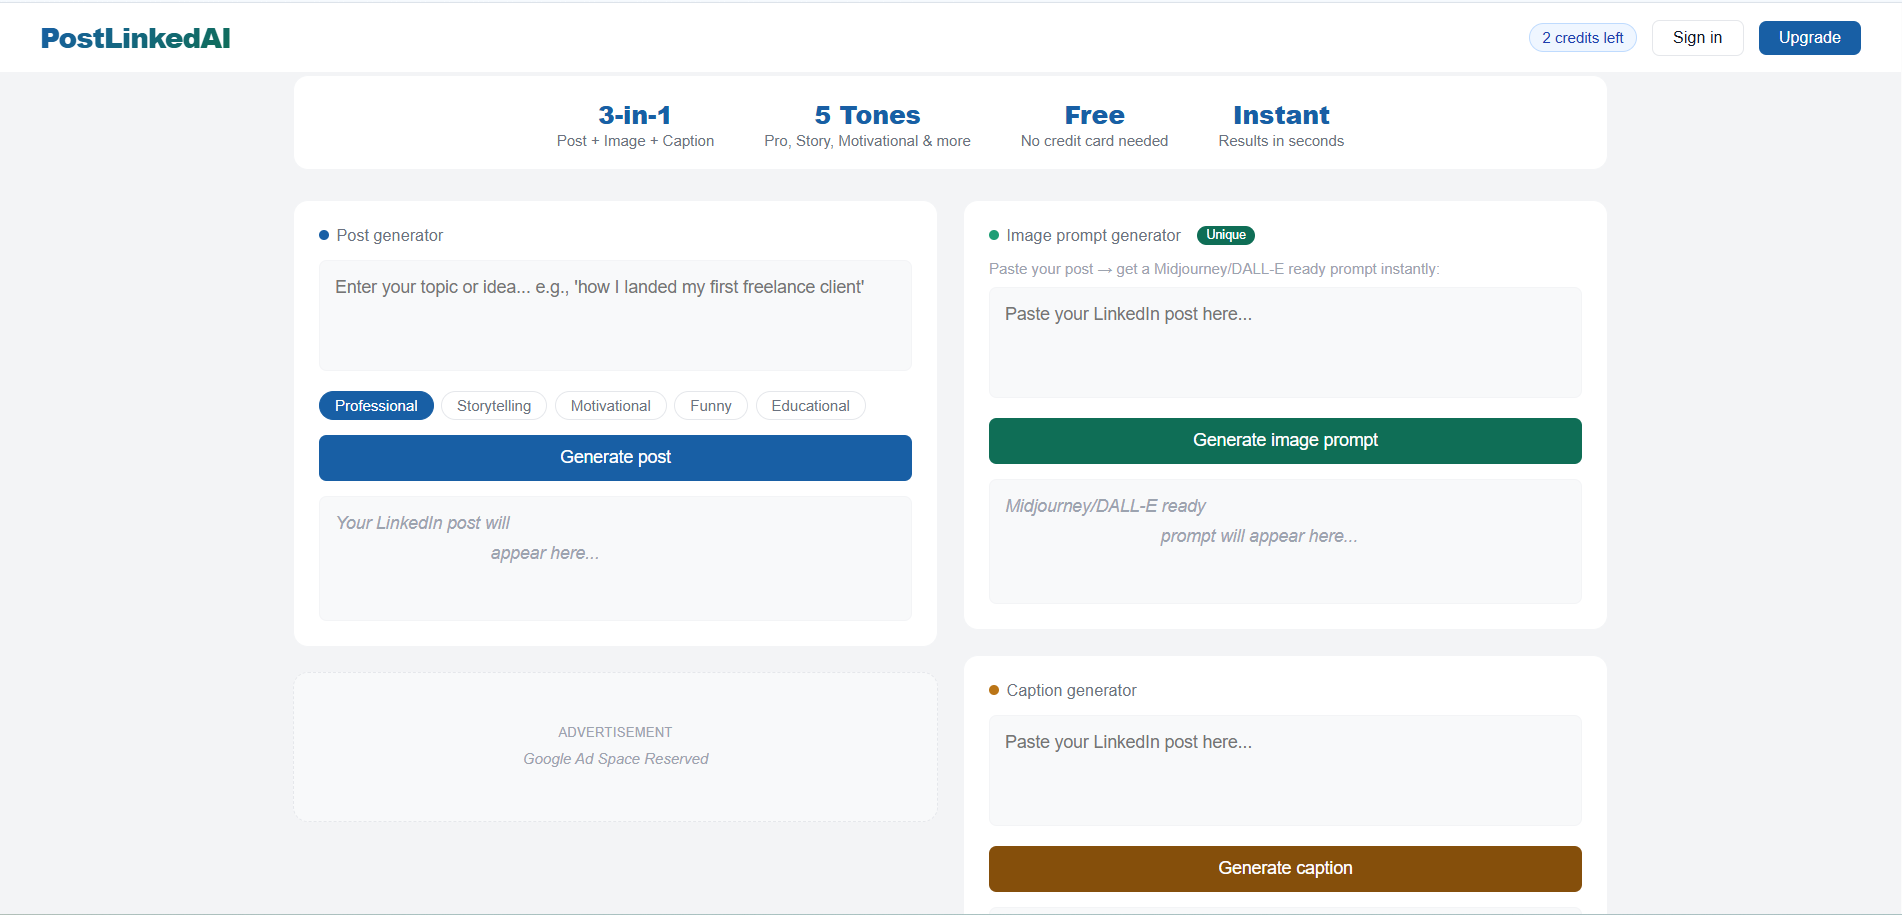This screenshot has height=915, width=1902.
Task: Choose the Funny tone chip
Action: [711, 406]
